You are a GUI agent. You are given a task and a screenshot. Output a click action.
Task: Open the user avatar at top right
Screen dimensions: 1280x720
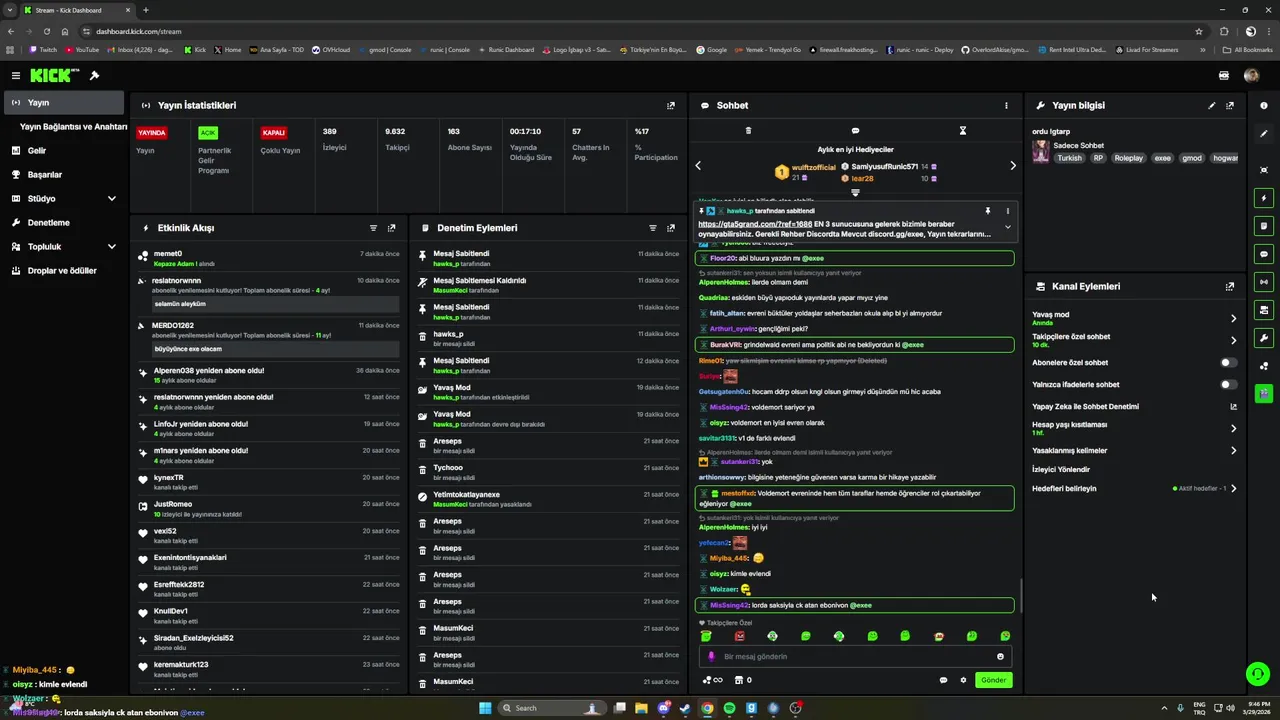pyautogui.click(x=1251, y=75)
